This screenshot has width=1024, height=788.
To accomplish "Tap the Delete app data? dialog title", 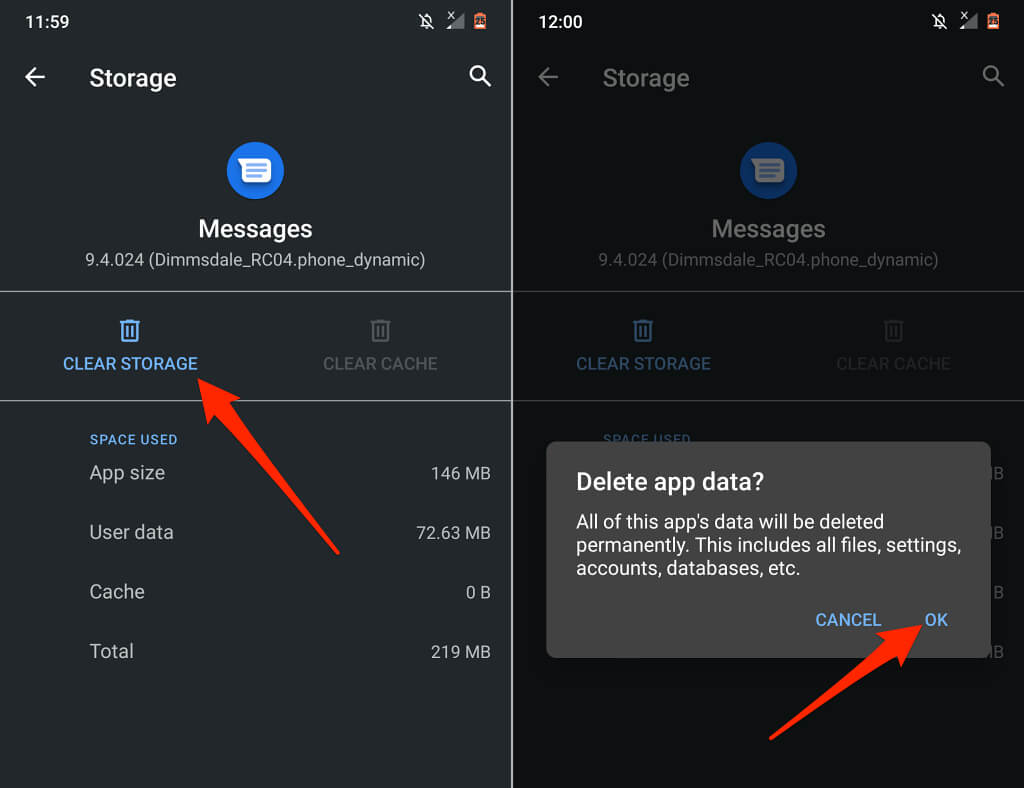I will coord(670,481).
